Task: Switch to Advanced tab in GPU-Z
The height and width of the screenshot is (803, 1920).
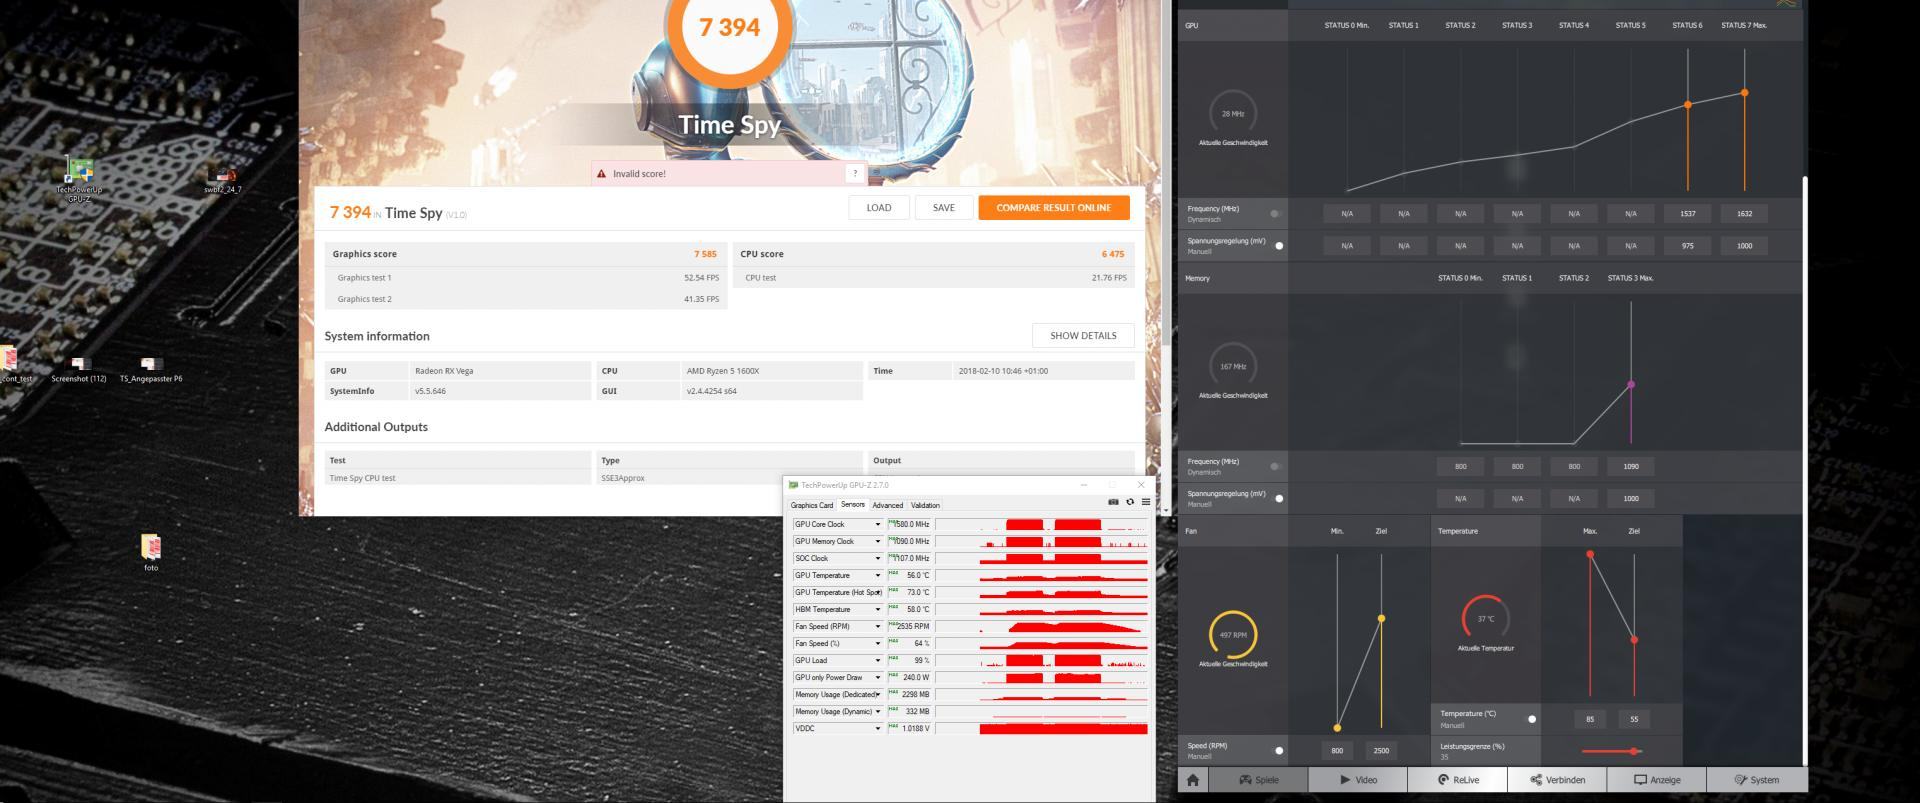Action: pyautogui.click(x=887, y=505)
